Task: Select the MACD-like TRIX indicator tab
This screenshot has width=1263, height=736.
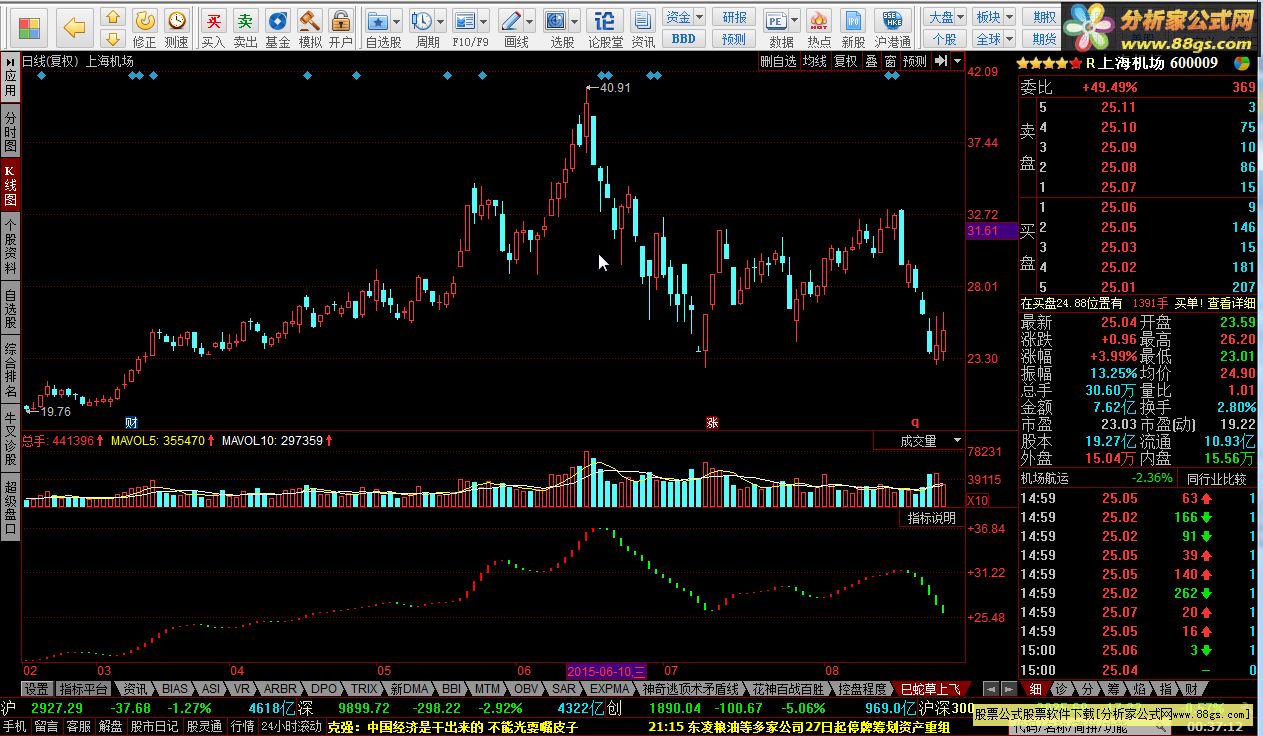Action: pyautogui.click(x=363, y=689)
